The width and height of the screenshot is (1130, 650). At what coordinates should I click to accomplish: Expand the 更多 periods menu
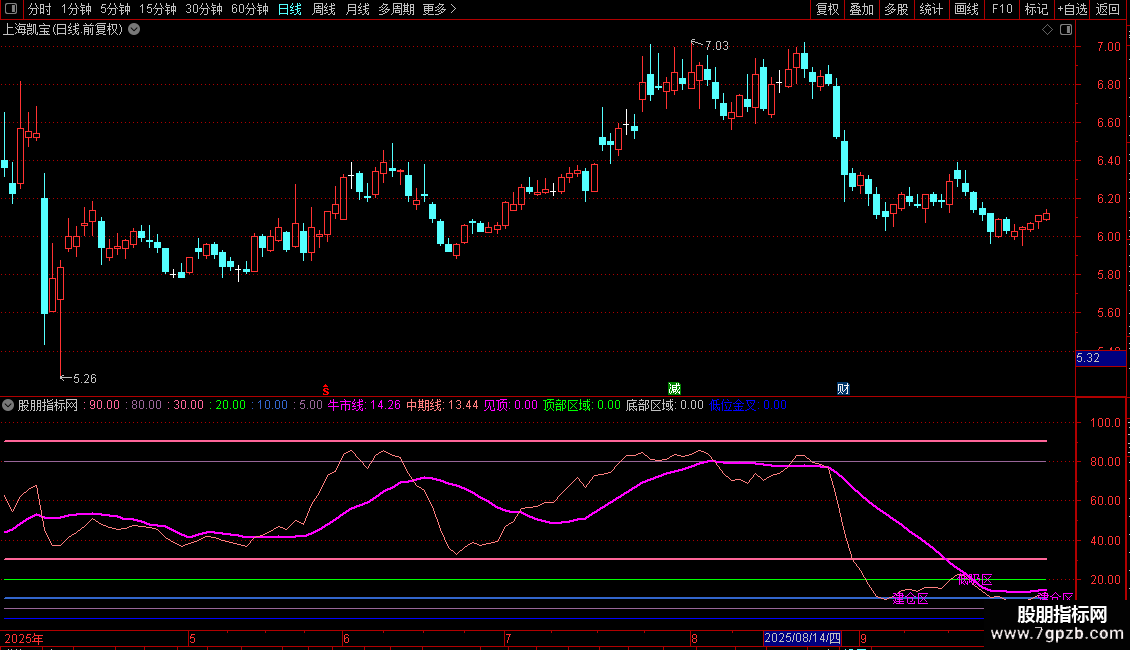(439, 10)
